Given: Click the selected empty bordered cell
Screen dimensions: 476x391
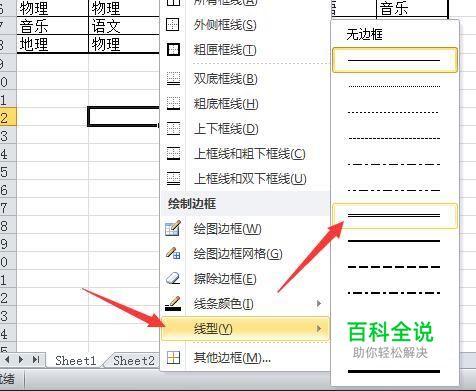Looking at the screenshot, I should (x=124, y=117).
